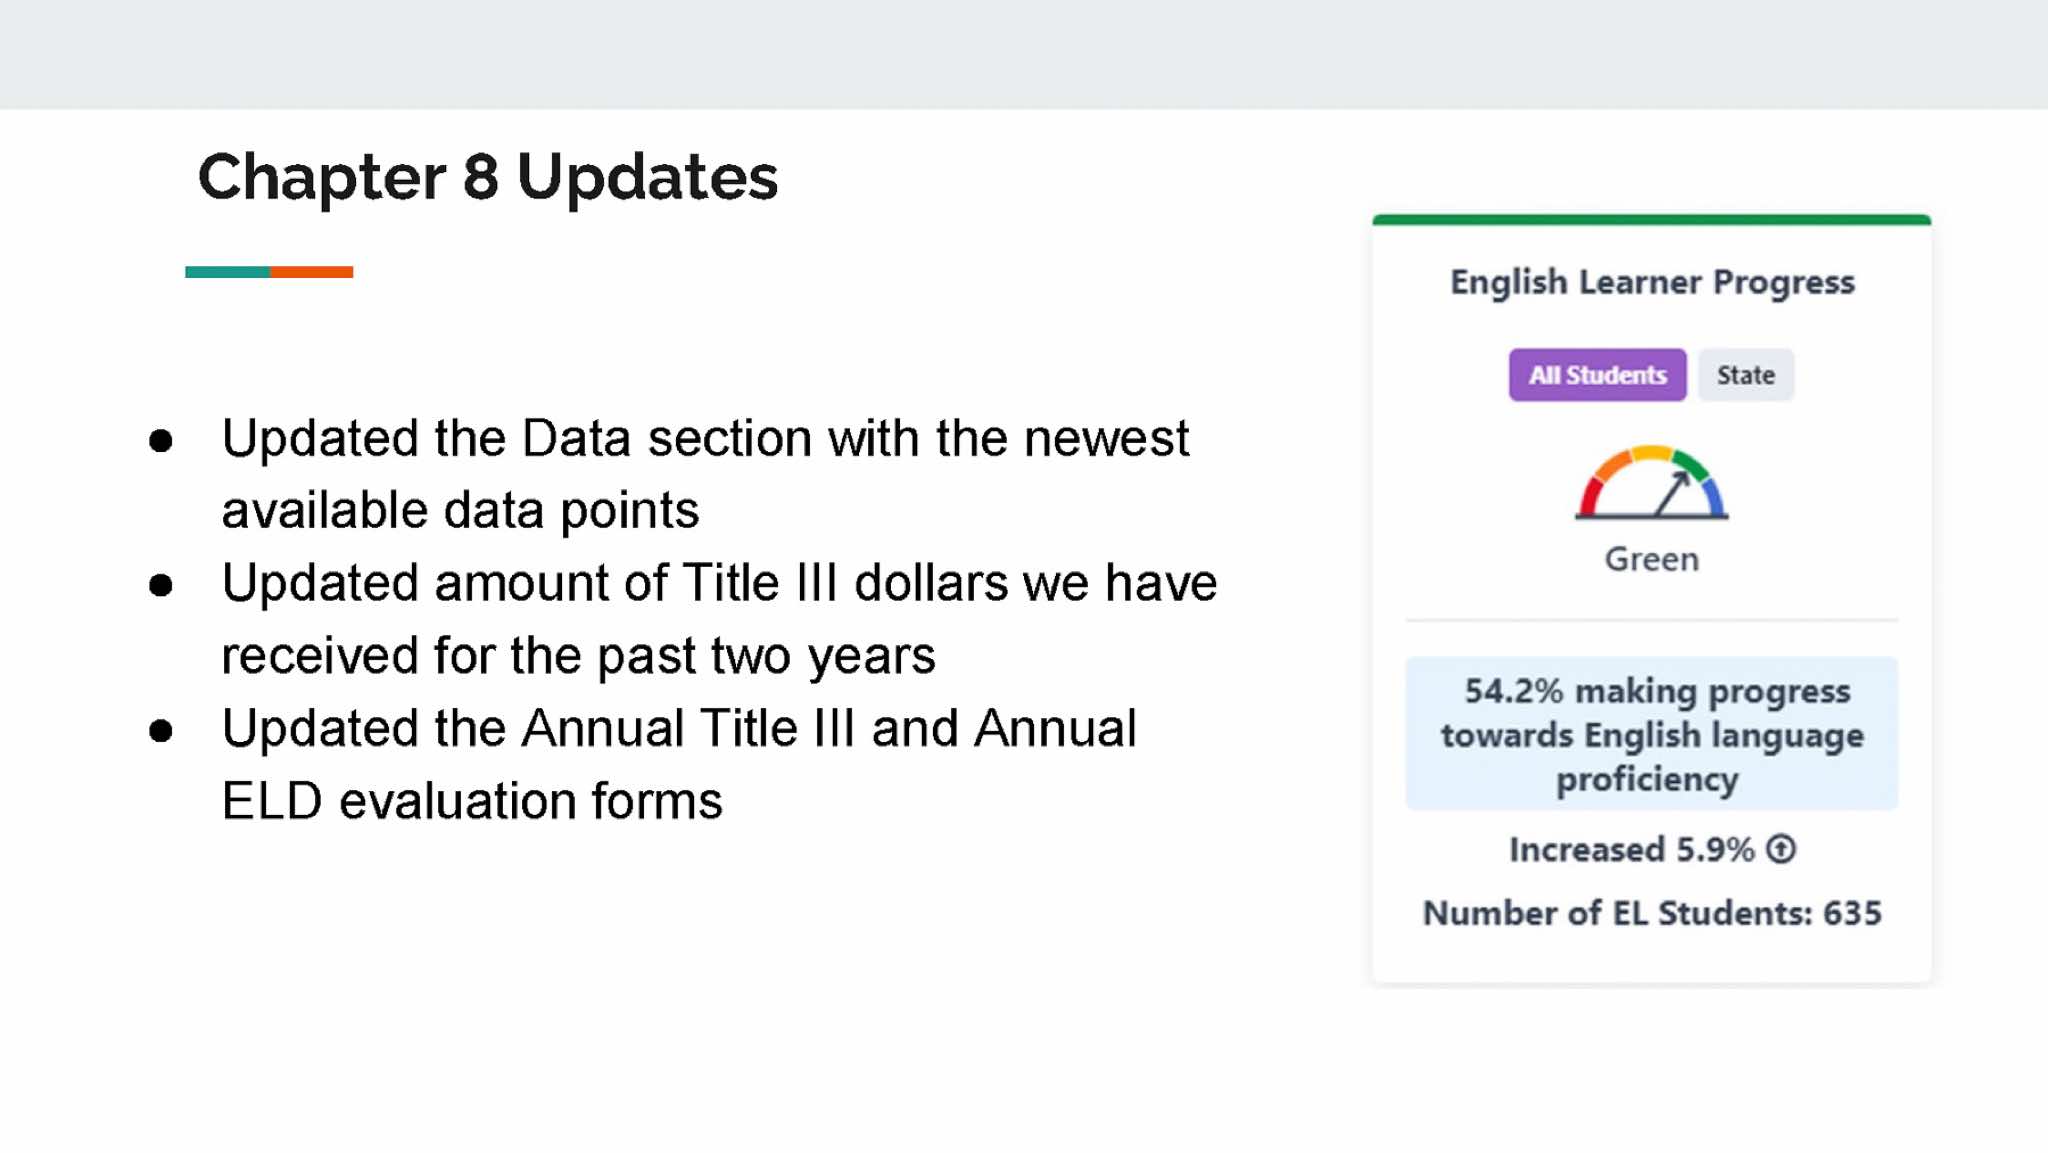
Task: Select the Chapter 8 Updates title
Action: click(487, 177)
